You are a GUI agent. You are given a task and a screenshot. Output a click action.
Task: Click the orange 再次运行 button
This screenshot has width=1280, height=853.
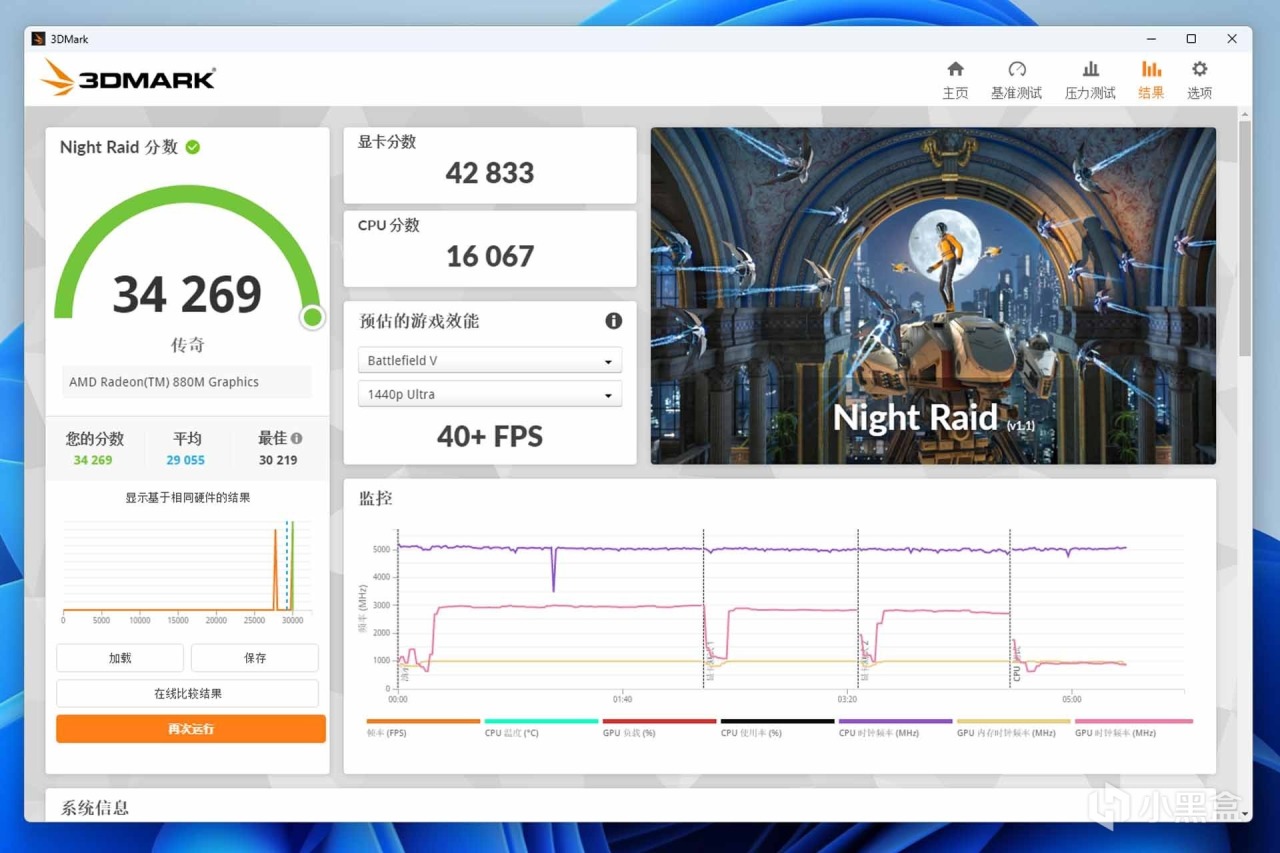191,729
